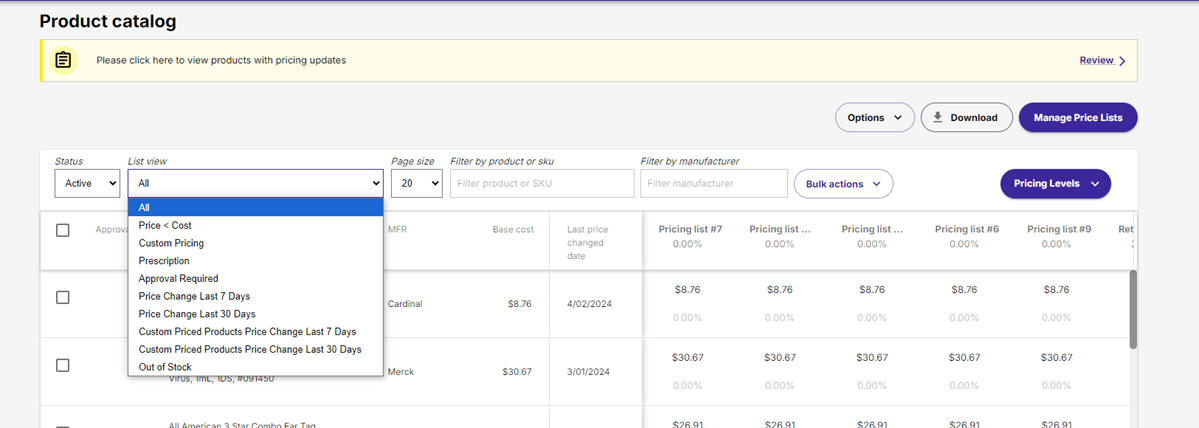Click the Product catalog heading
1199x428 pixels.
point(108,21)
